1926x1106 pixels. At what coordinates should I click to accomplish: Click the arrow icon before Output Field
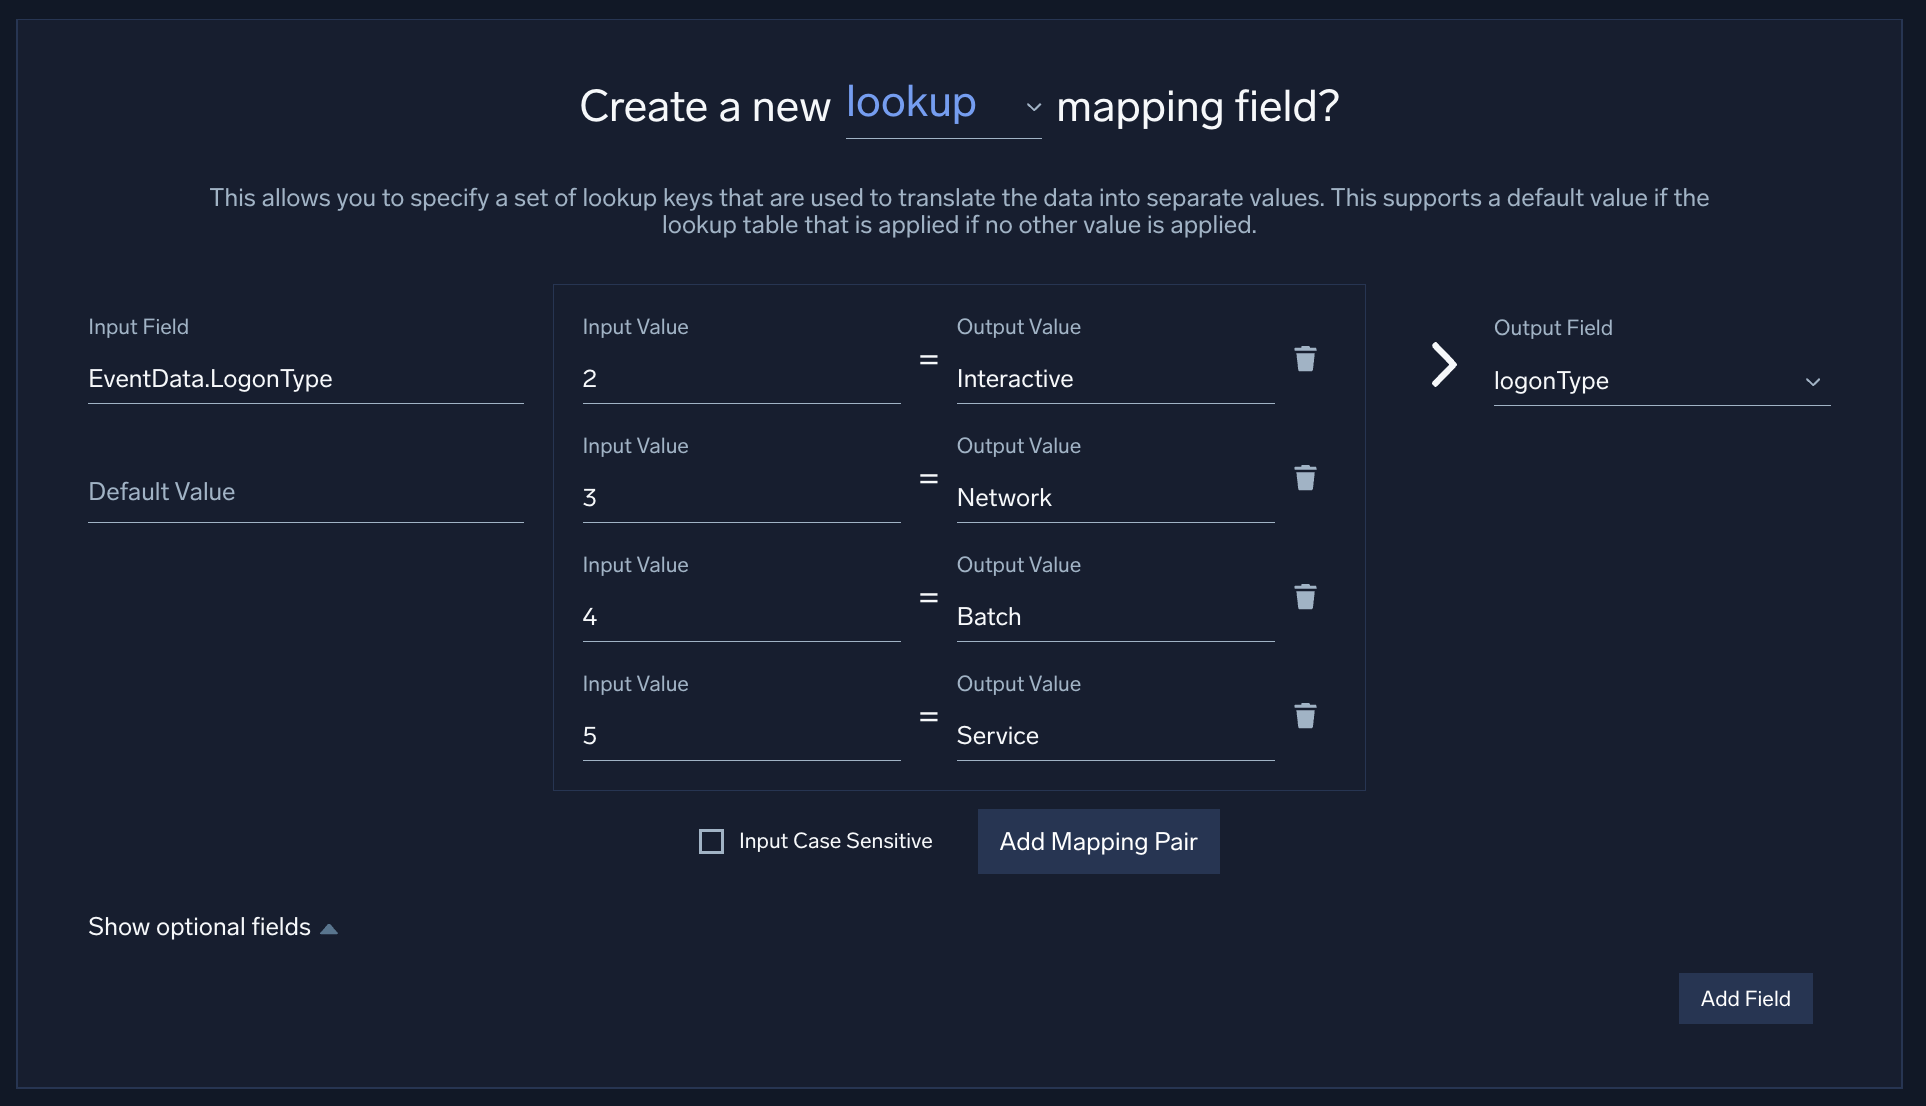click(1443, 364)
